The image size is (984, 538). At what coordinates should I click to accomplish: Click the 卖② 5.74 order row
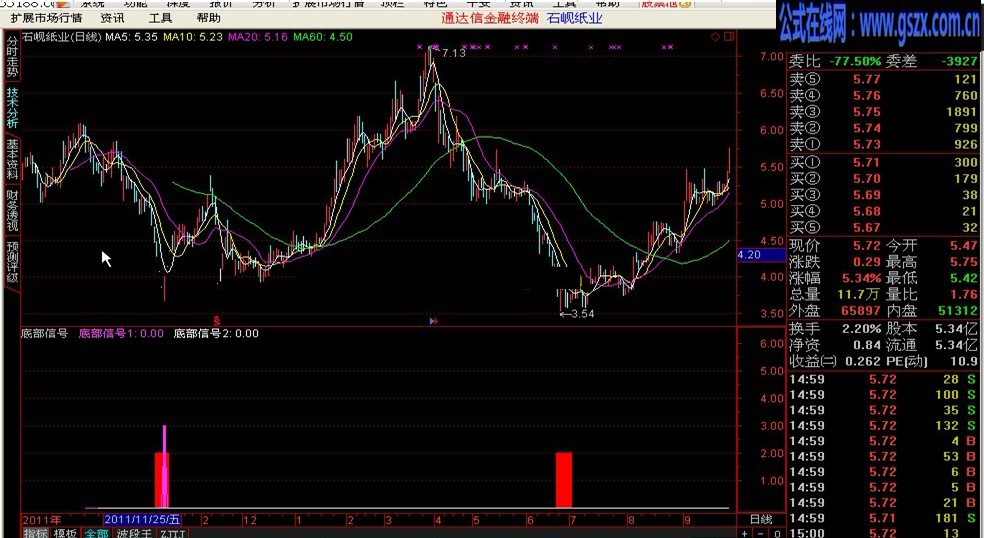point(883,129)
